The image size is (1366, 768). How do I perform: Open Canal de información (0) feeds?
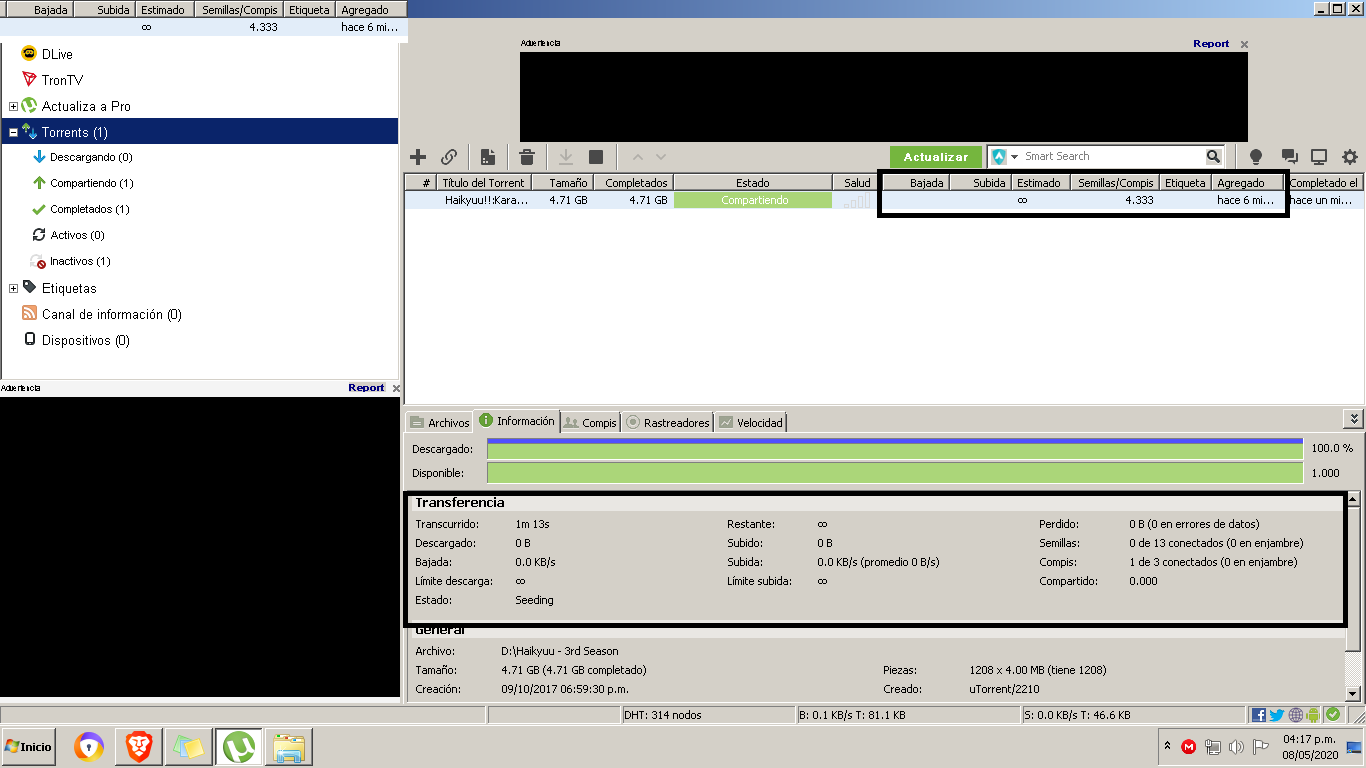pyautogui.click(x=112, y=314)
